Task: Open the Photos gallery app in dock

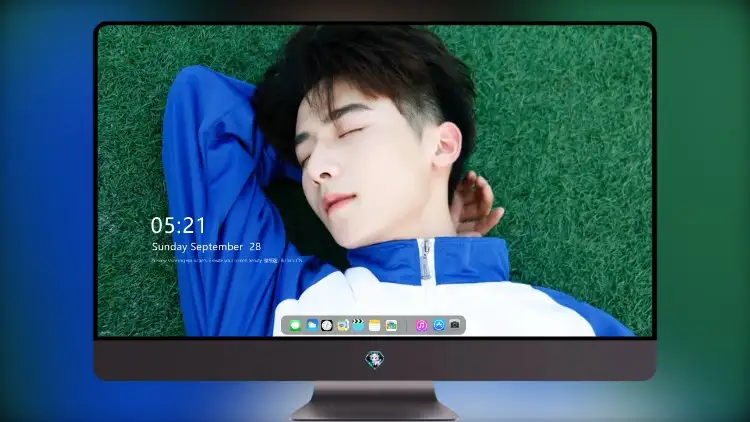Action: click(x=391, y=325)
